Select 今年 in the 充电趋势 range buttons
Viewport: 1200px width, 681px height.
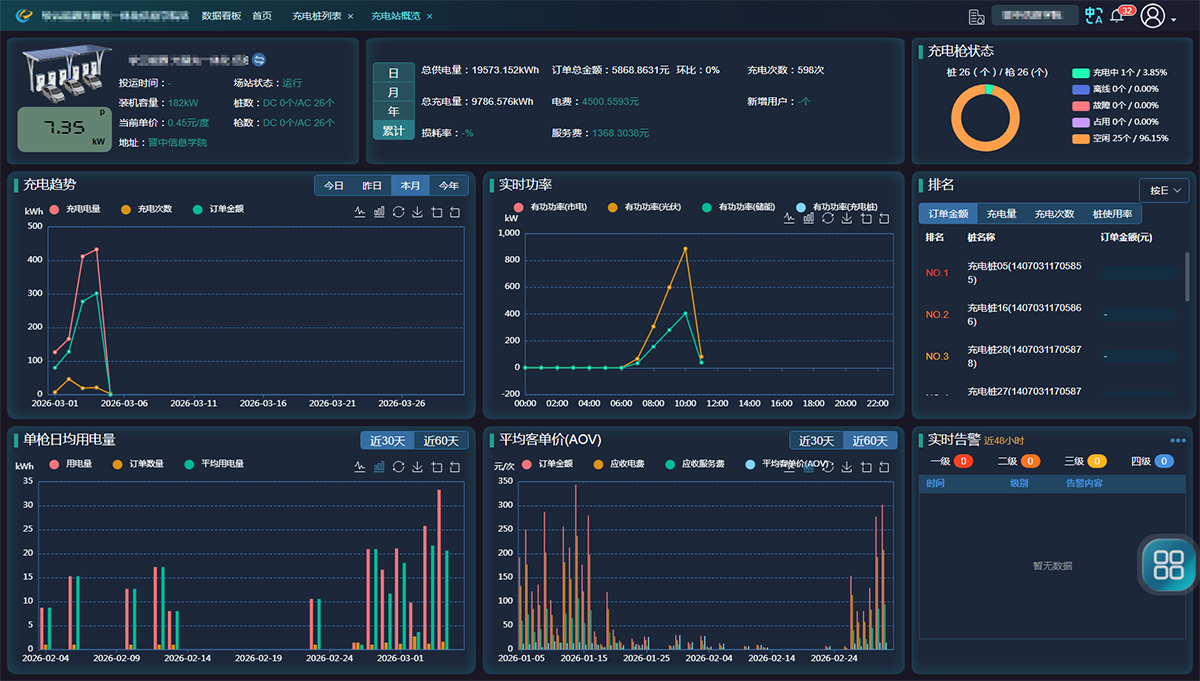[x=449, y=186]
